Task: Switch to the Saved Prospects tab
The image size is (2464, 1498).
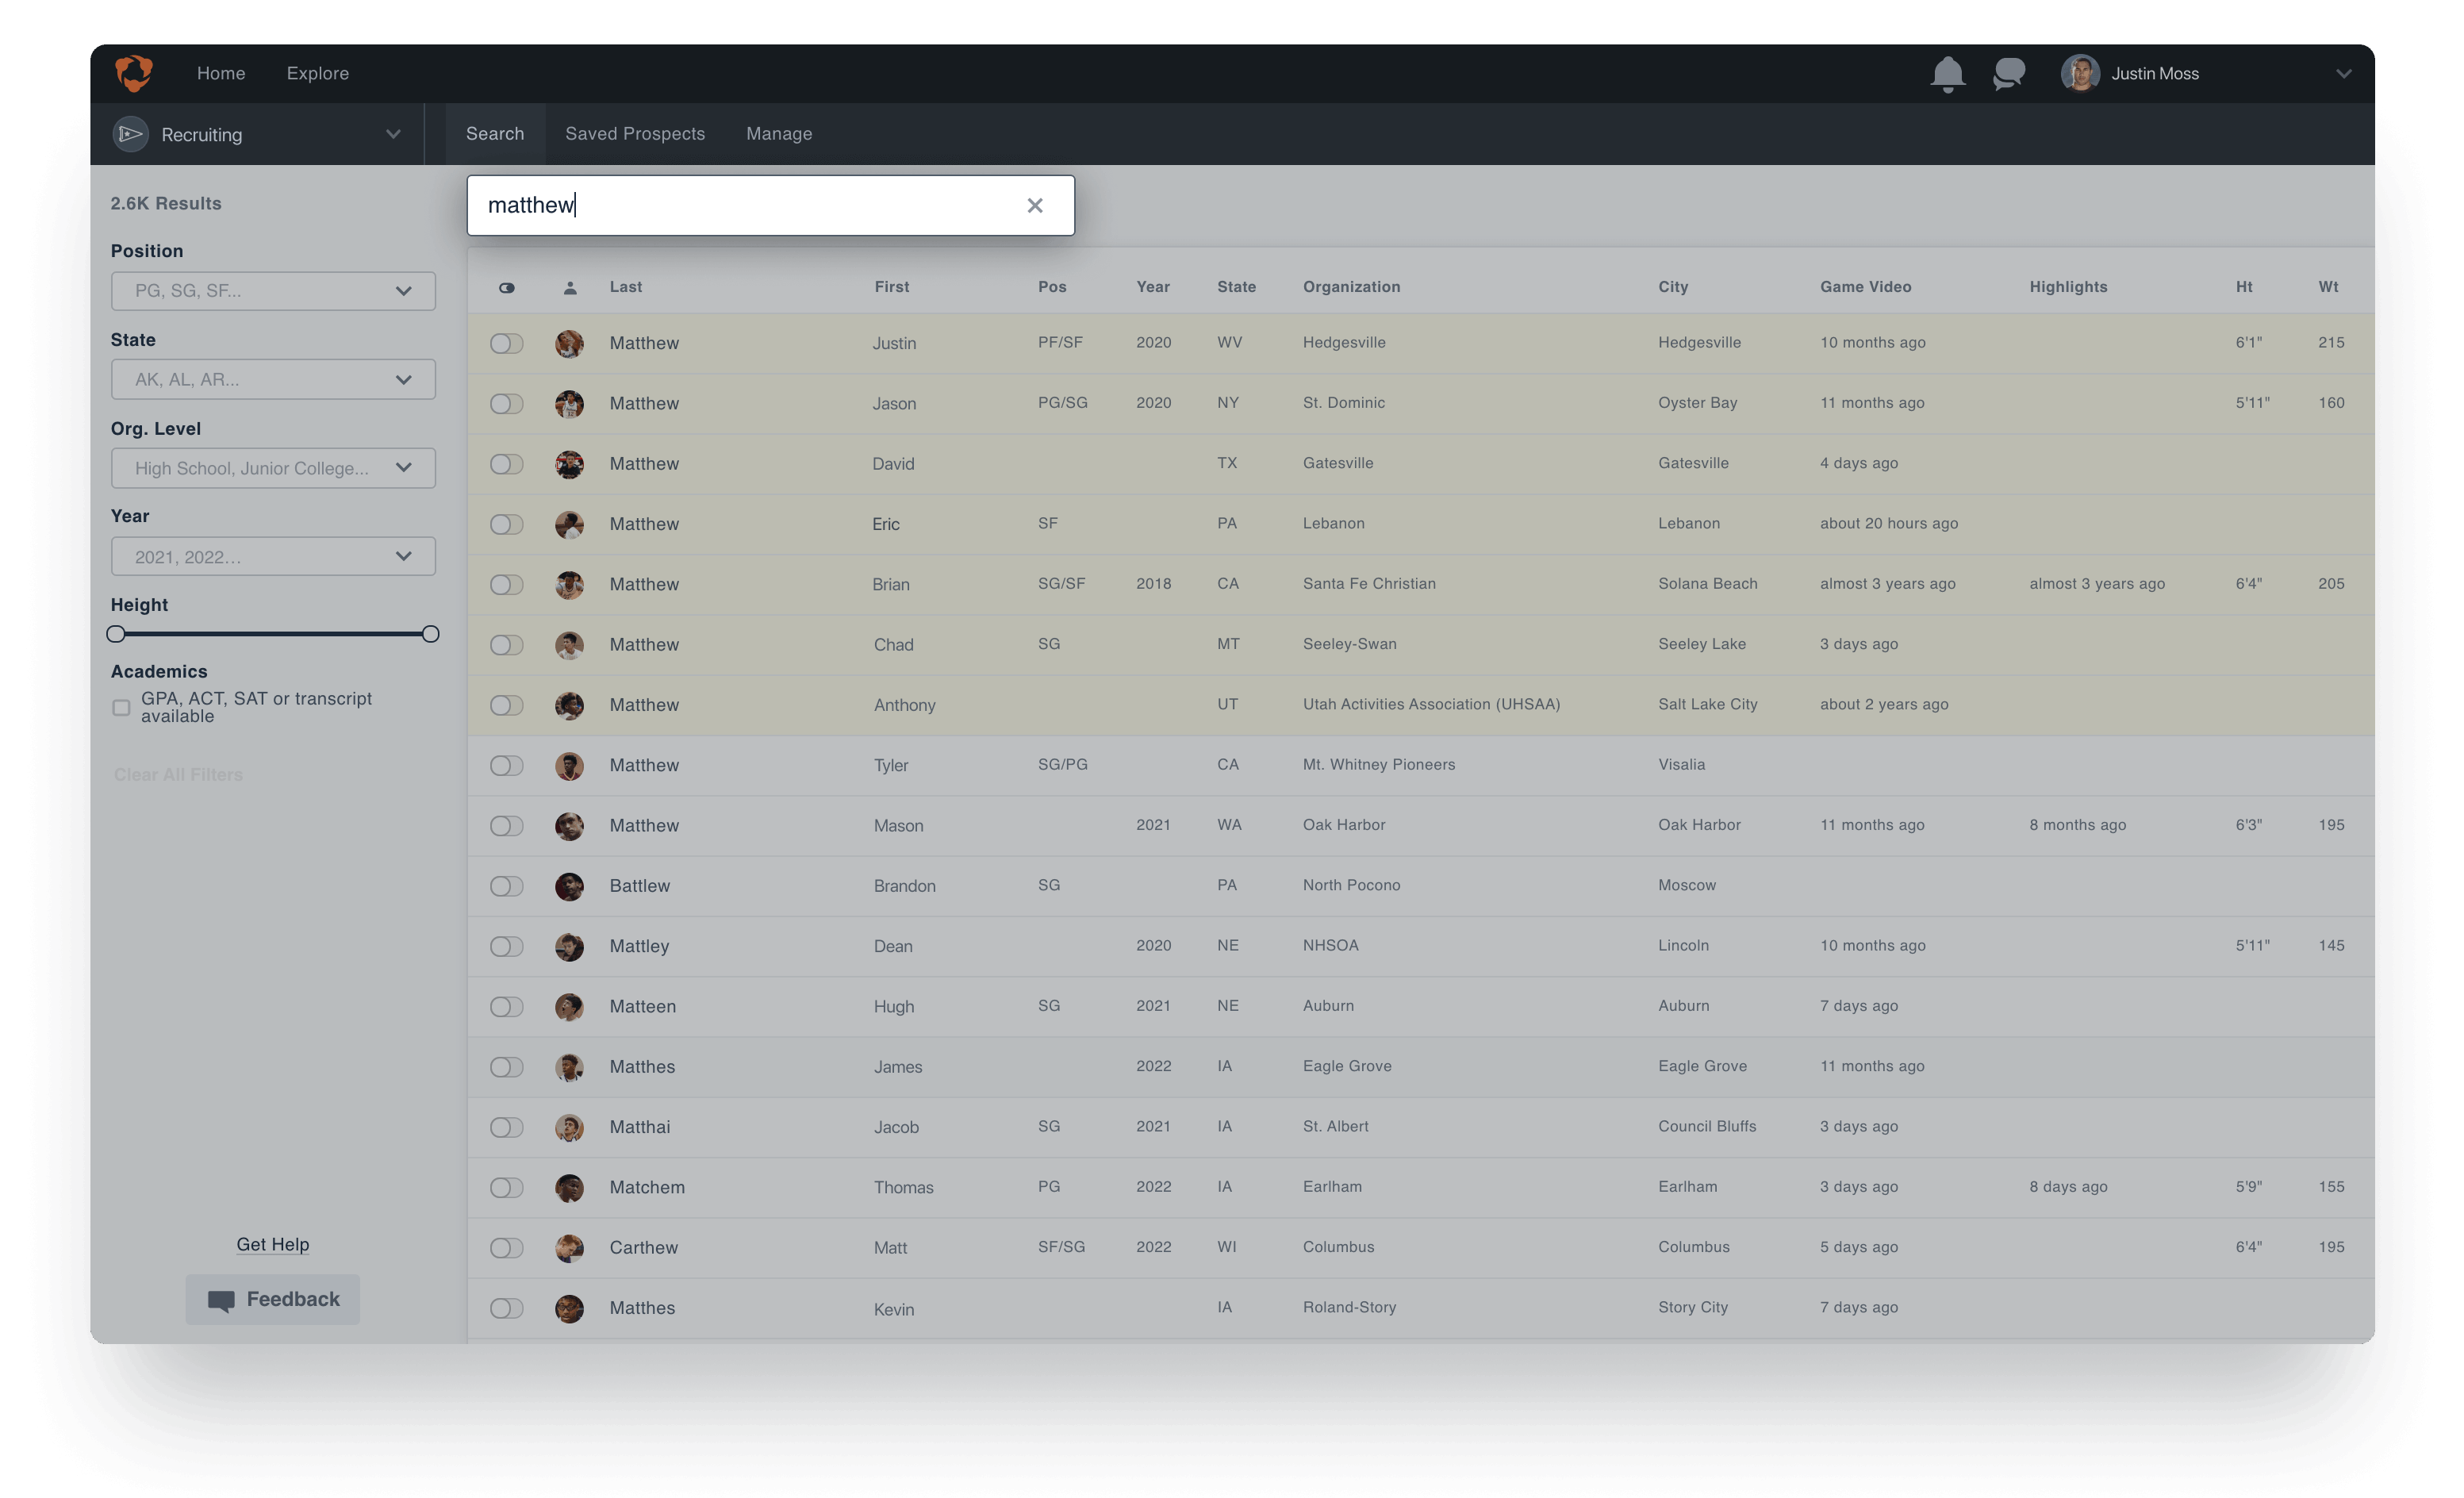Action: tap(635, 133)
